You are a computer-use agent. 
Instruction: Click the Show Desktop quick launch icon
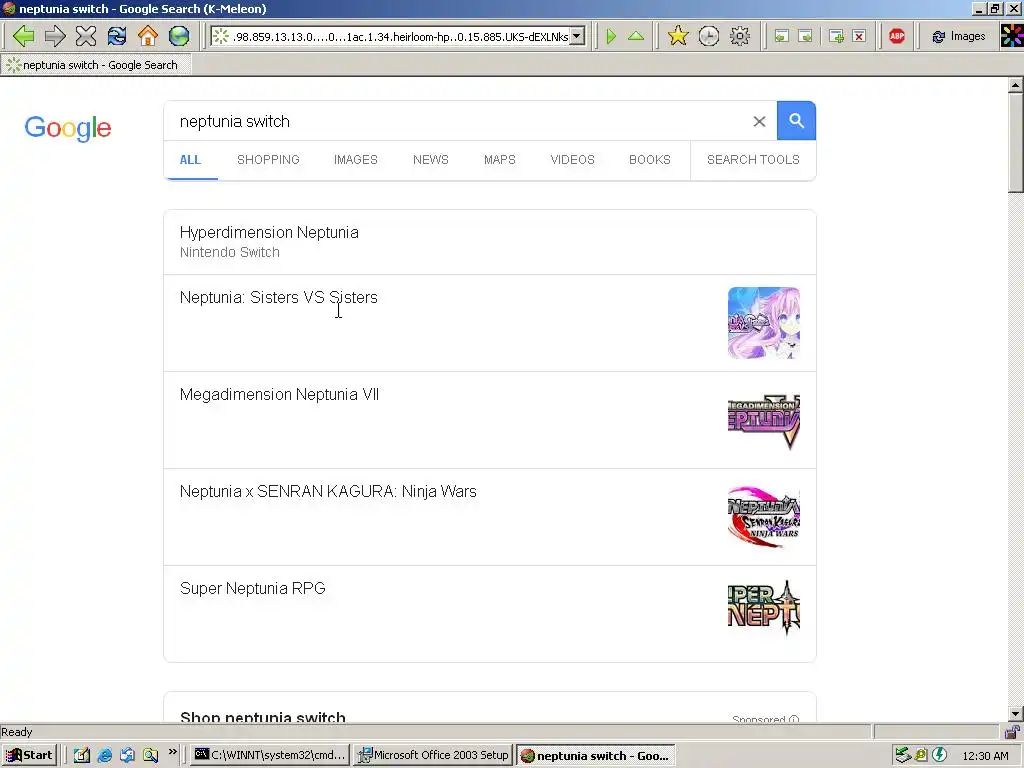tap(82, 755)
